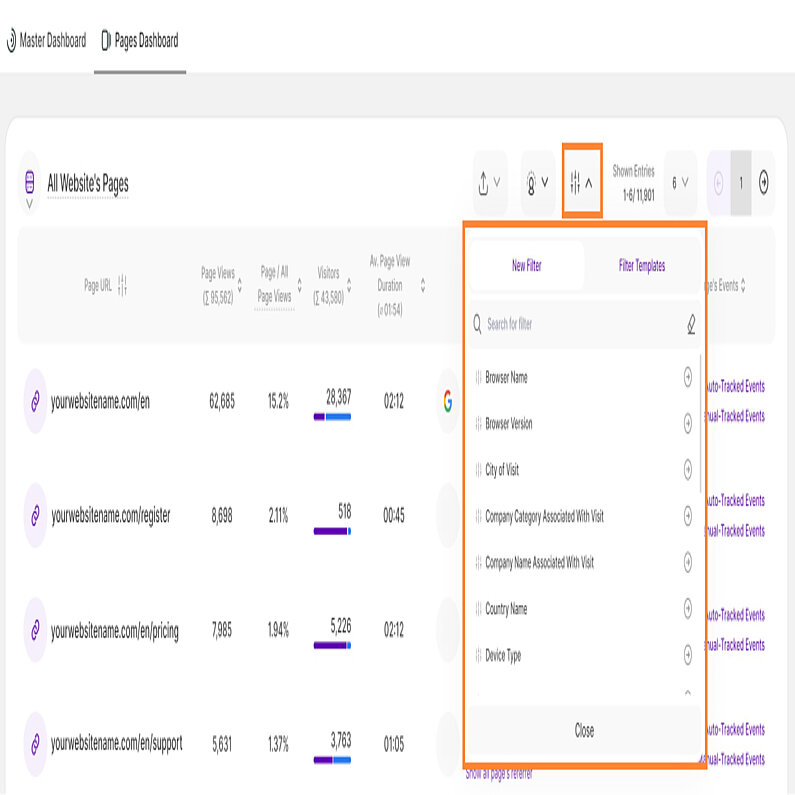This screenshot has width=795, height=795.
Task: Click the All Website's Pages database icon
Action: click(x=29, y=182)
